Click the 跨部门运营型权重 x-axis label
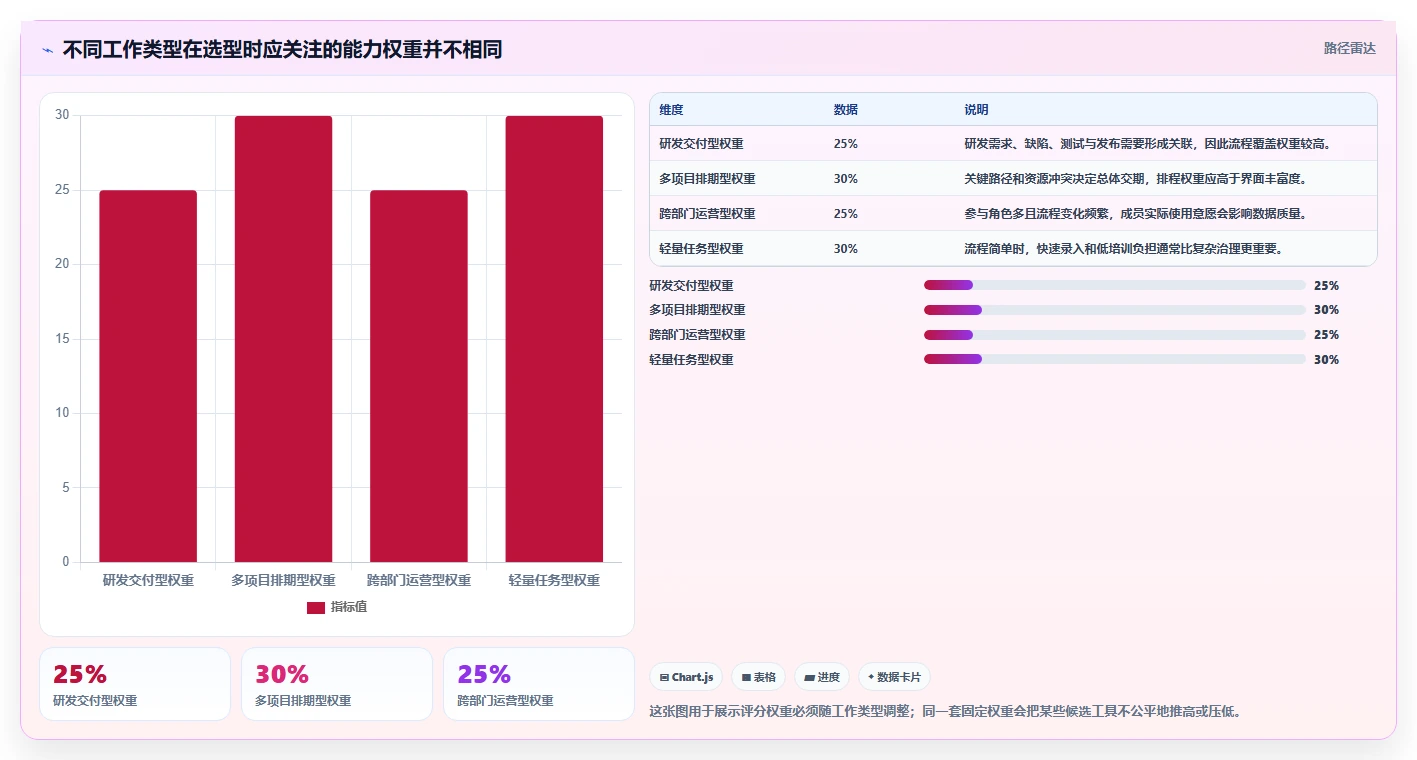 (419, 581)
